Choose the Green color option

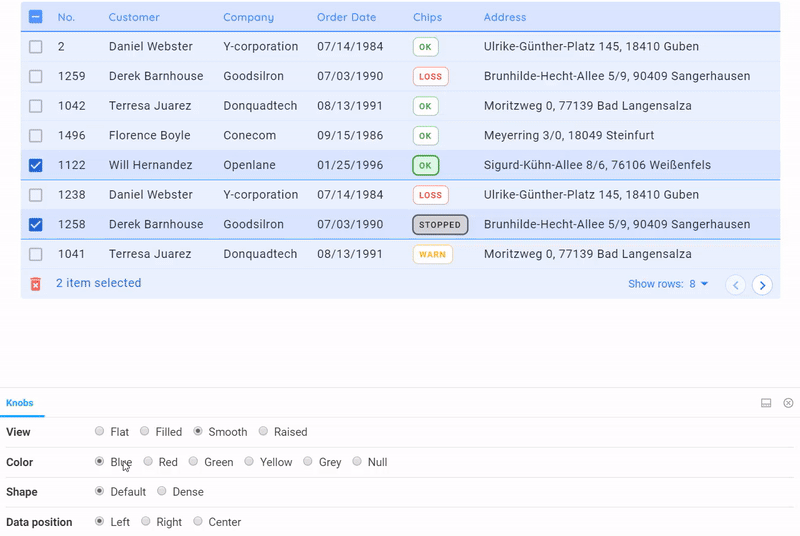point(193,462)
